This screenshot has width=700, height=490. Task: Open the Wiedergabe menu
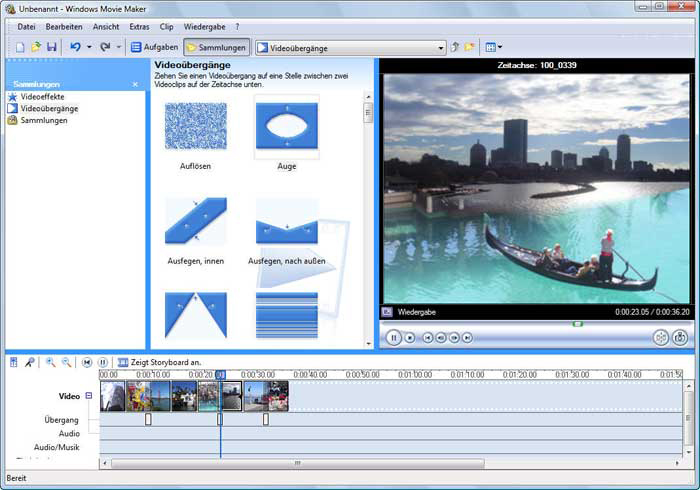pyautogui.click(x=204, y=26)
